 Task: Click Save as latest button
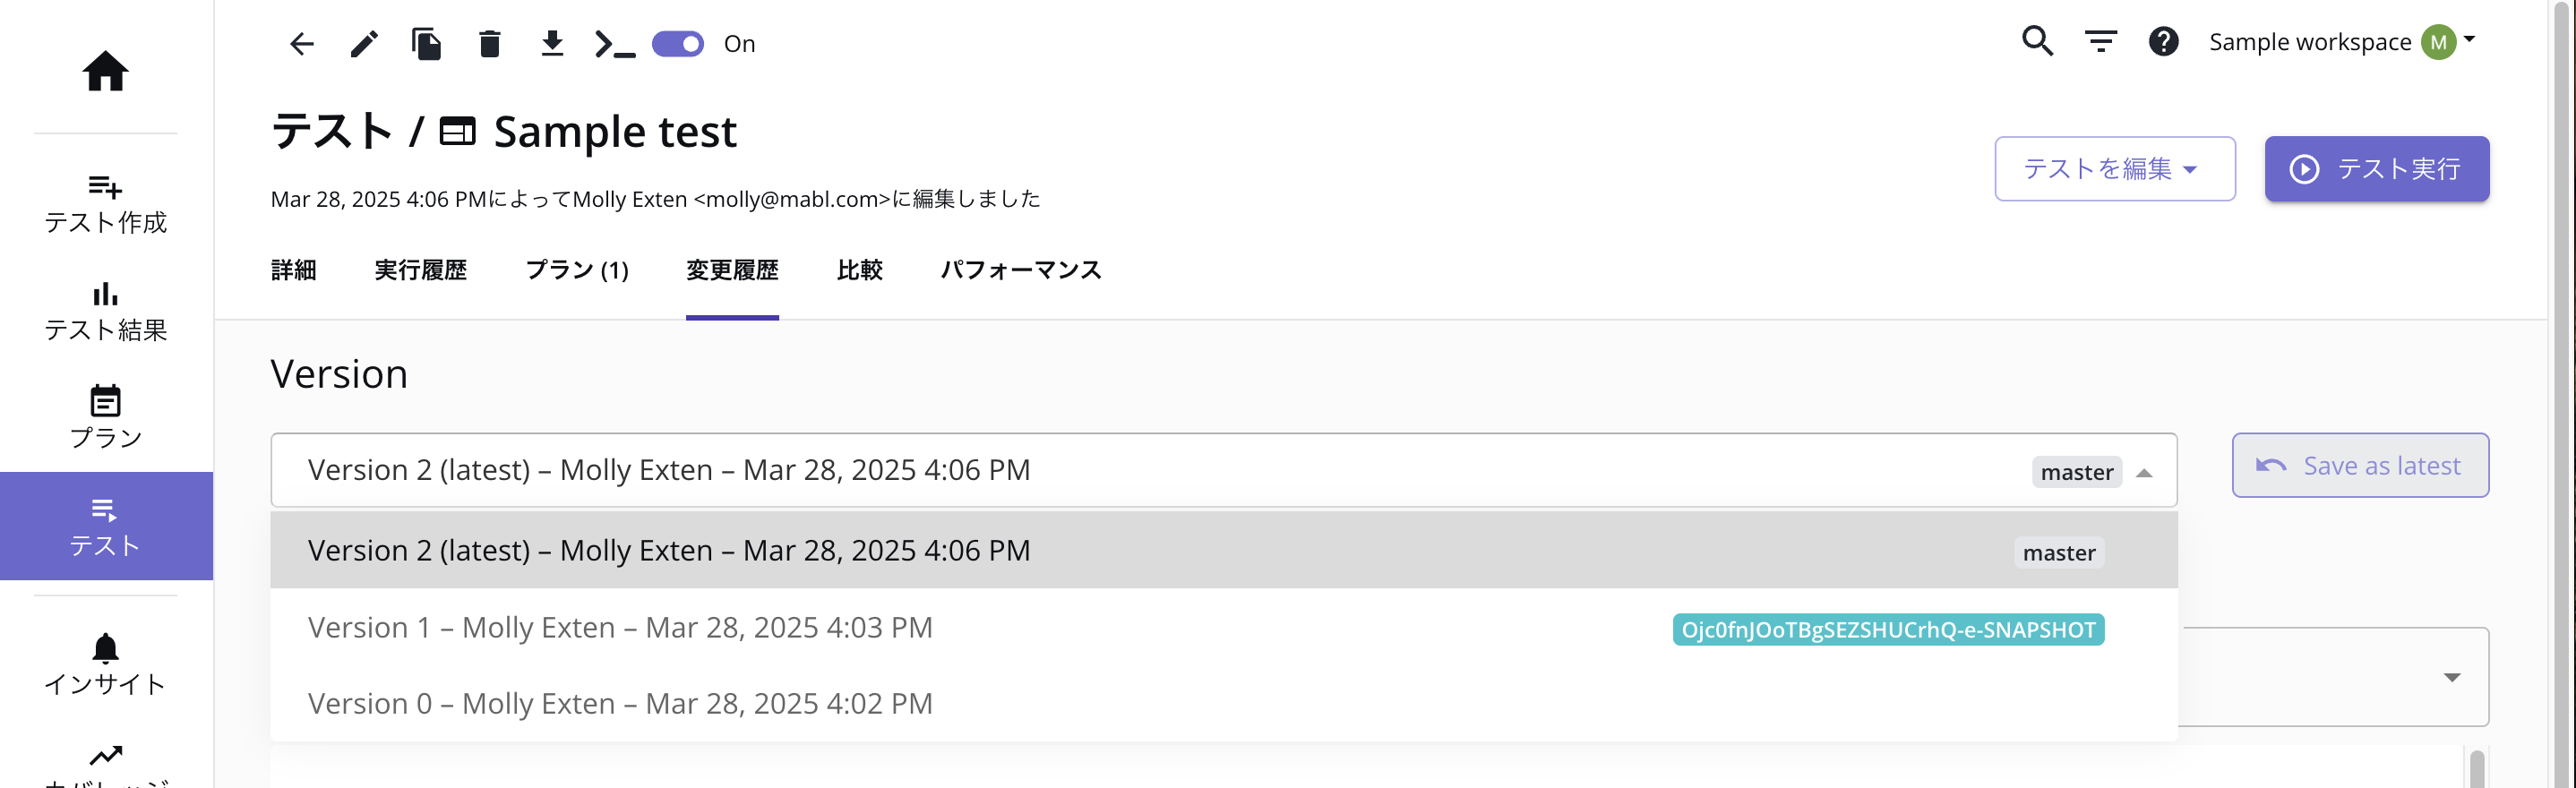[x=2359, y=465]
